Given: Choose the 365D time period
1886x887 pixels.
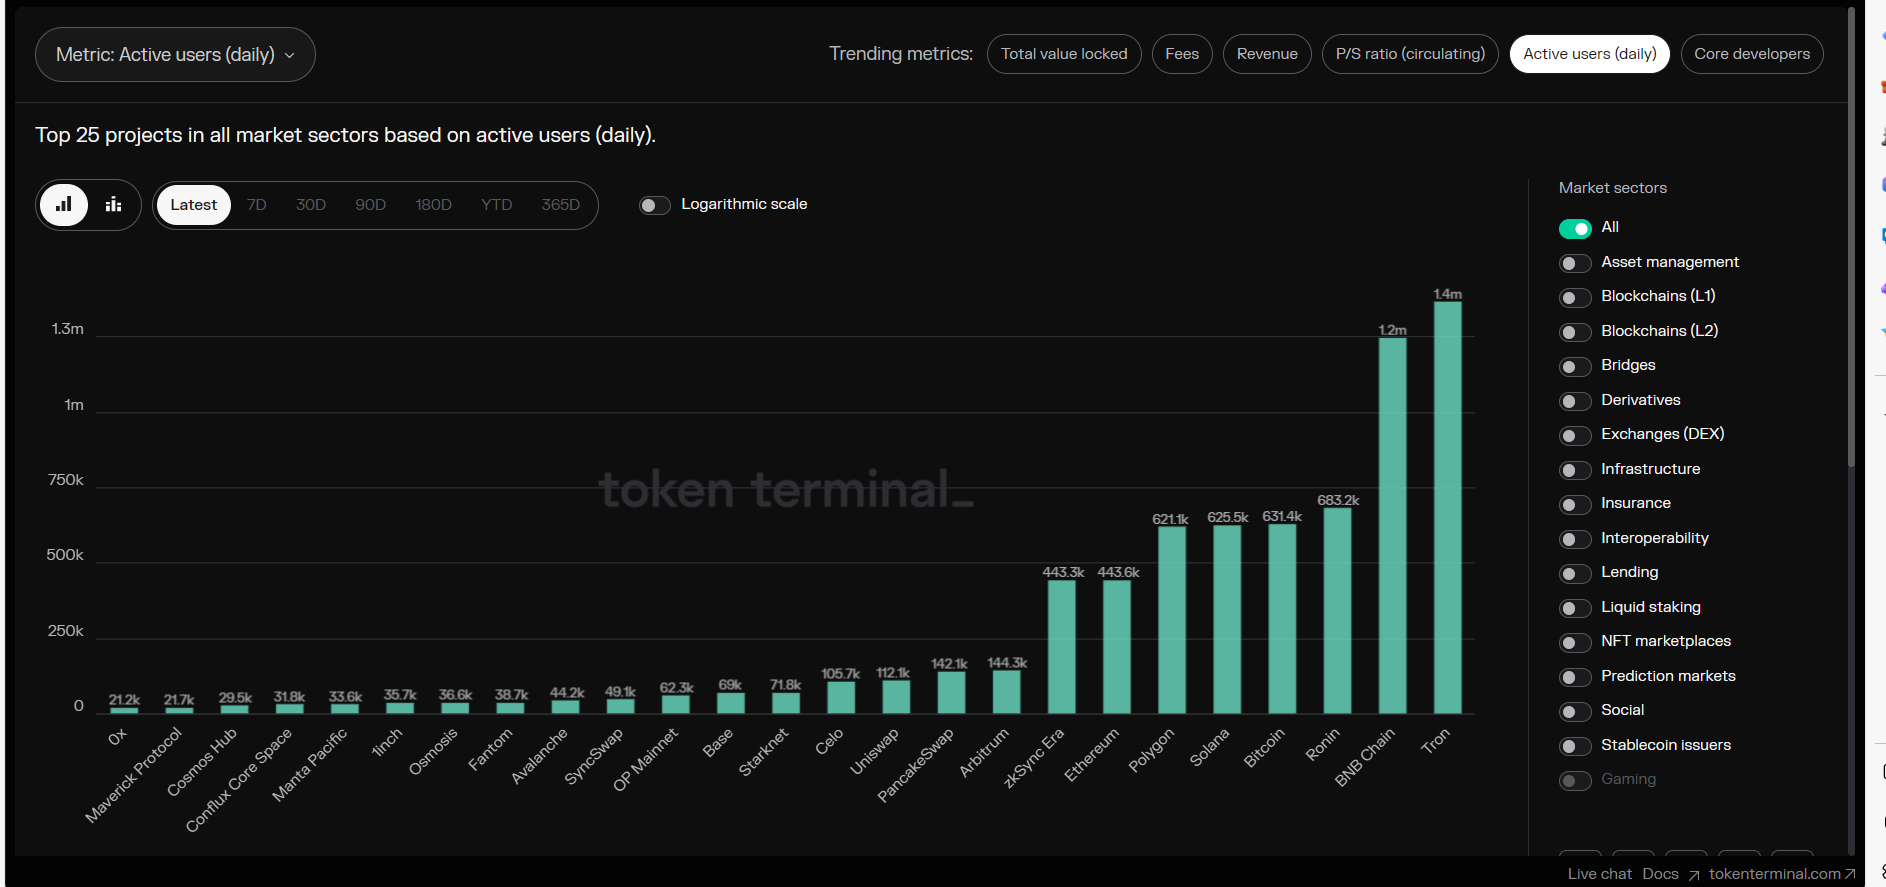Looking at the screenshot, I should pos(560,205).
